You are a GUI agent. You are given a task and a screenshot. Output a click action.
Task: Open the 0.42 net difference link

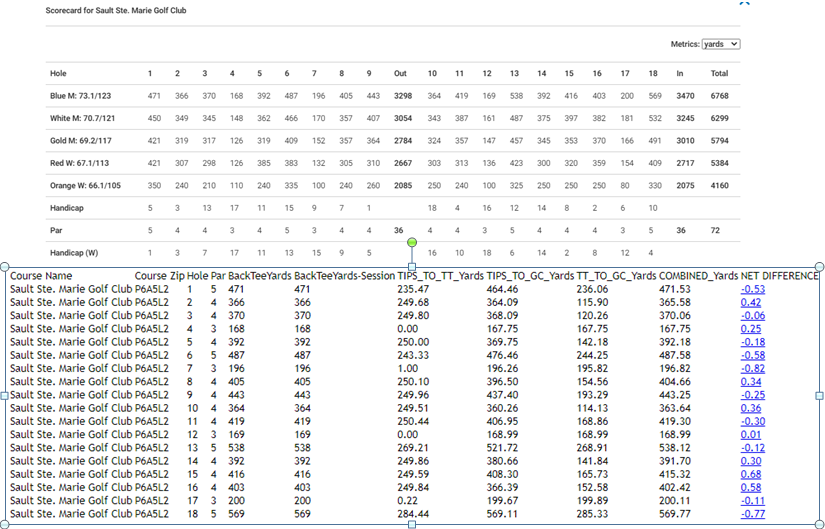(750, 302)
